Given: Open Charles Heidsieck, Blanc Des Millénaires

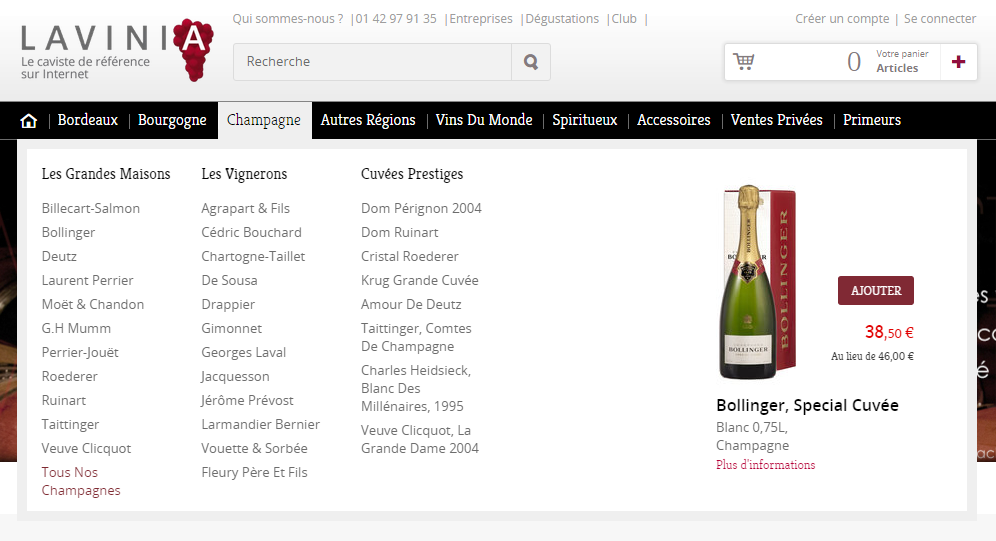Looking at the screenshot, I should click(x=416, y=388).
